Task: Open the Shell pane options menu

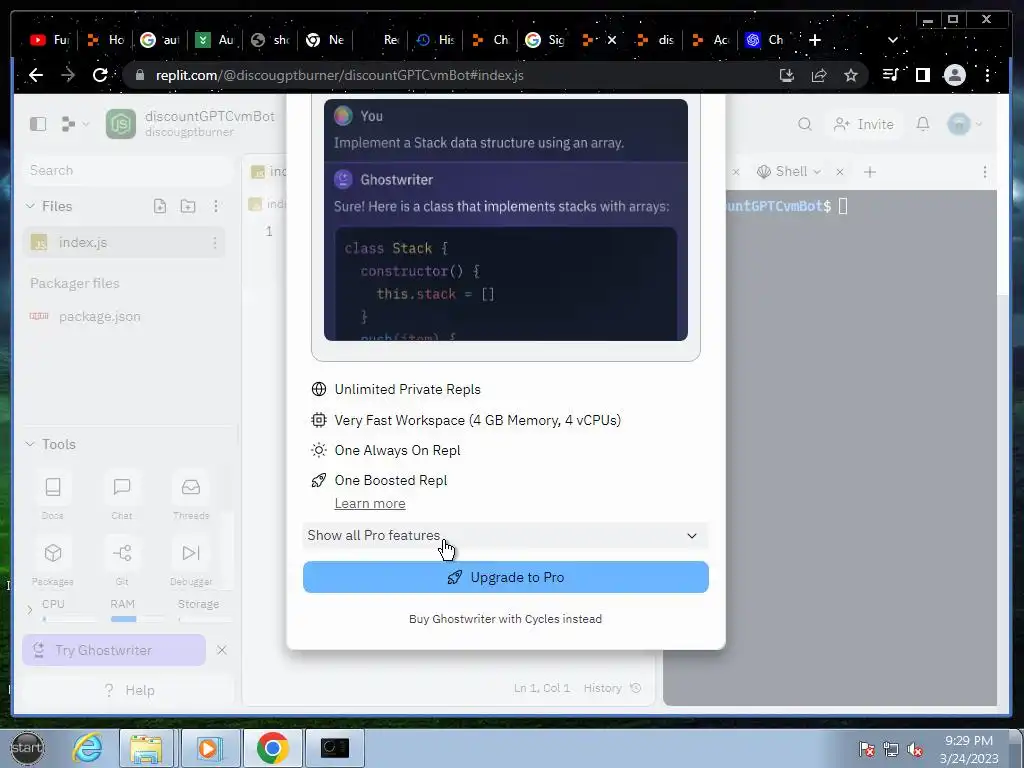Action: 985,172
